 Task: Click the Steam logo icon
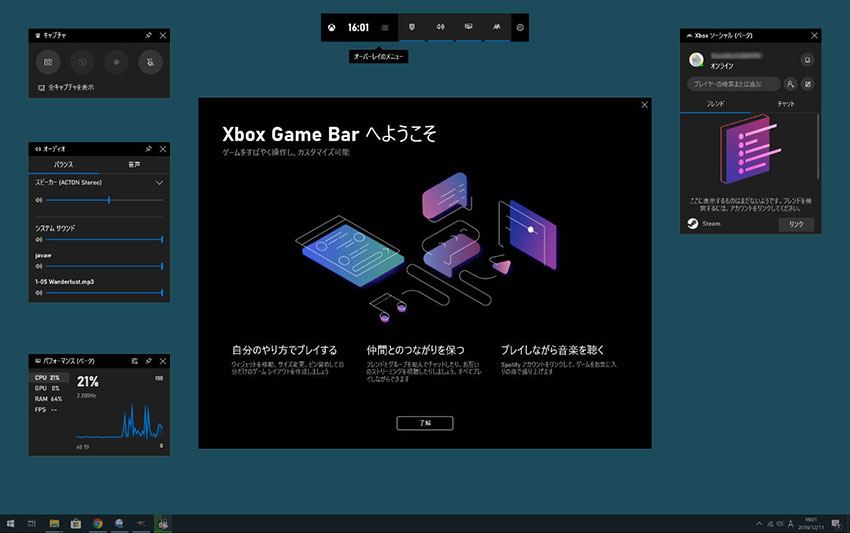(x=693, y=223)
